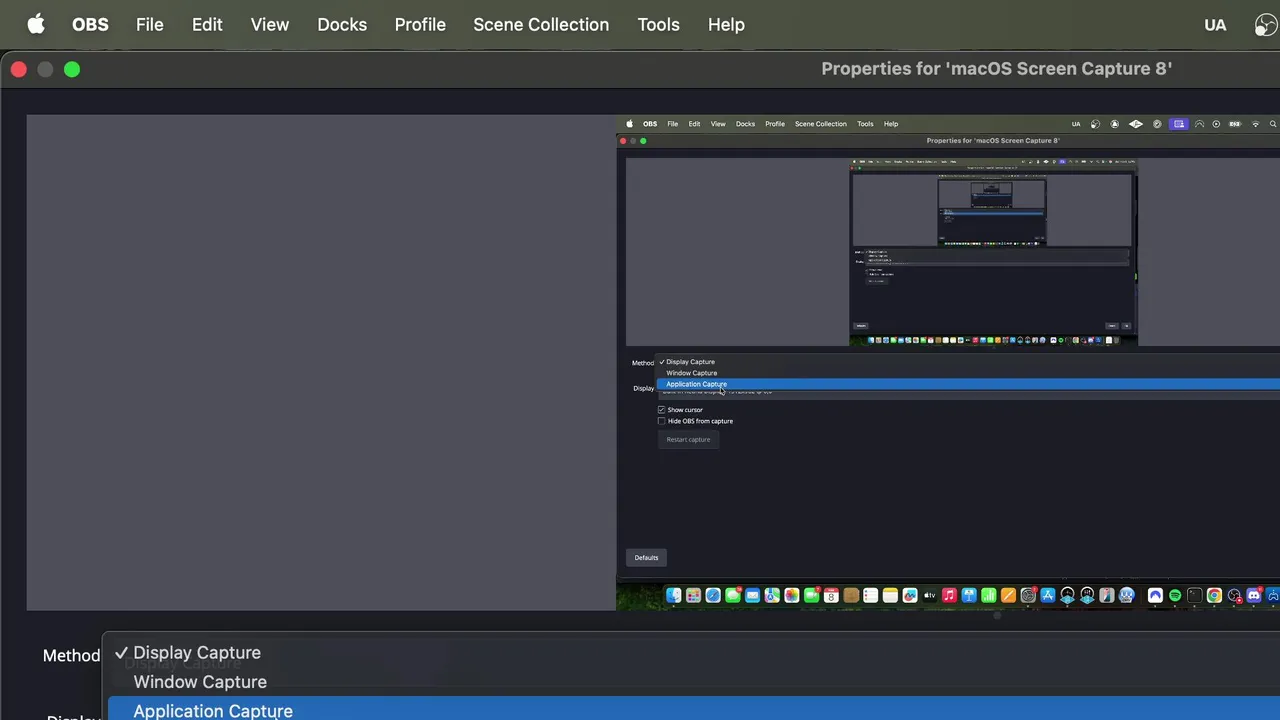Click the green zoom window button
This screenshot has width=1280, height=720.
pyautogui.click(x=72, y=69)
